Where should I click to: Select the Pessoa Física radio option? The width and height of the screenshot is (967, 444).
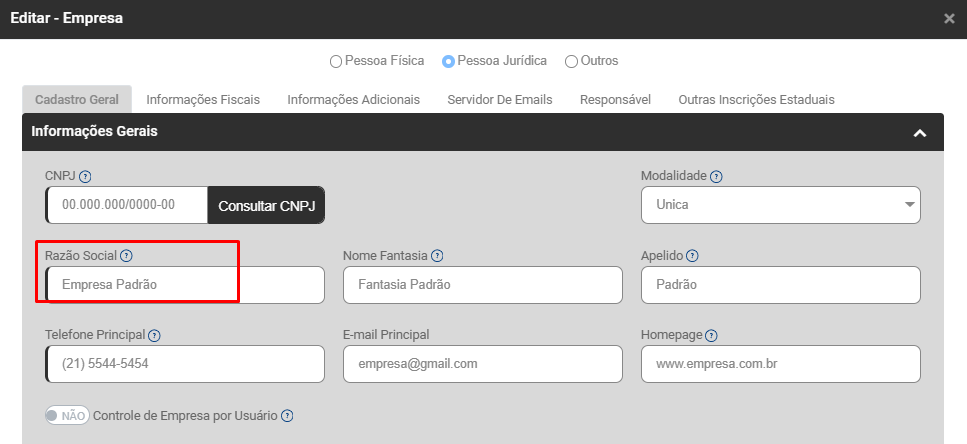pos(336,61)
